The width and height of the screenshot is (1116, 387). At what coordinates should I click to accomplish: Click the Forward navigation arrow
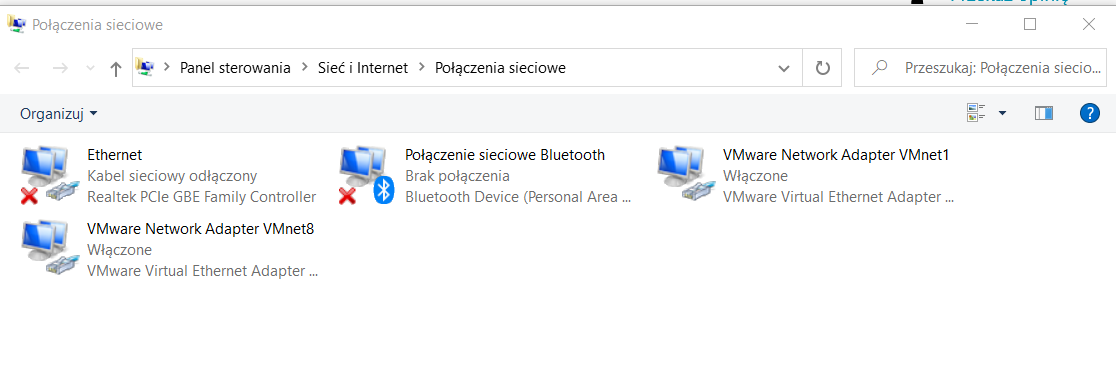click(x=60, y=68)
